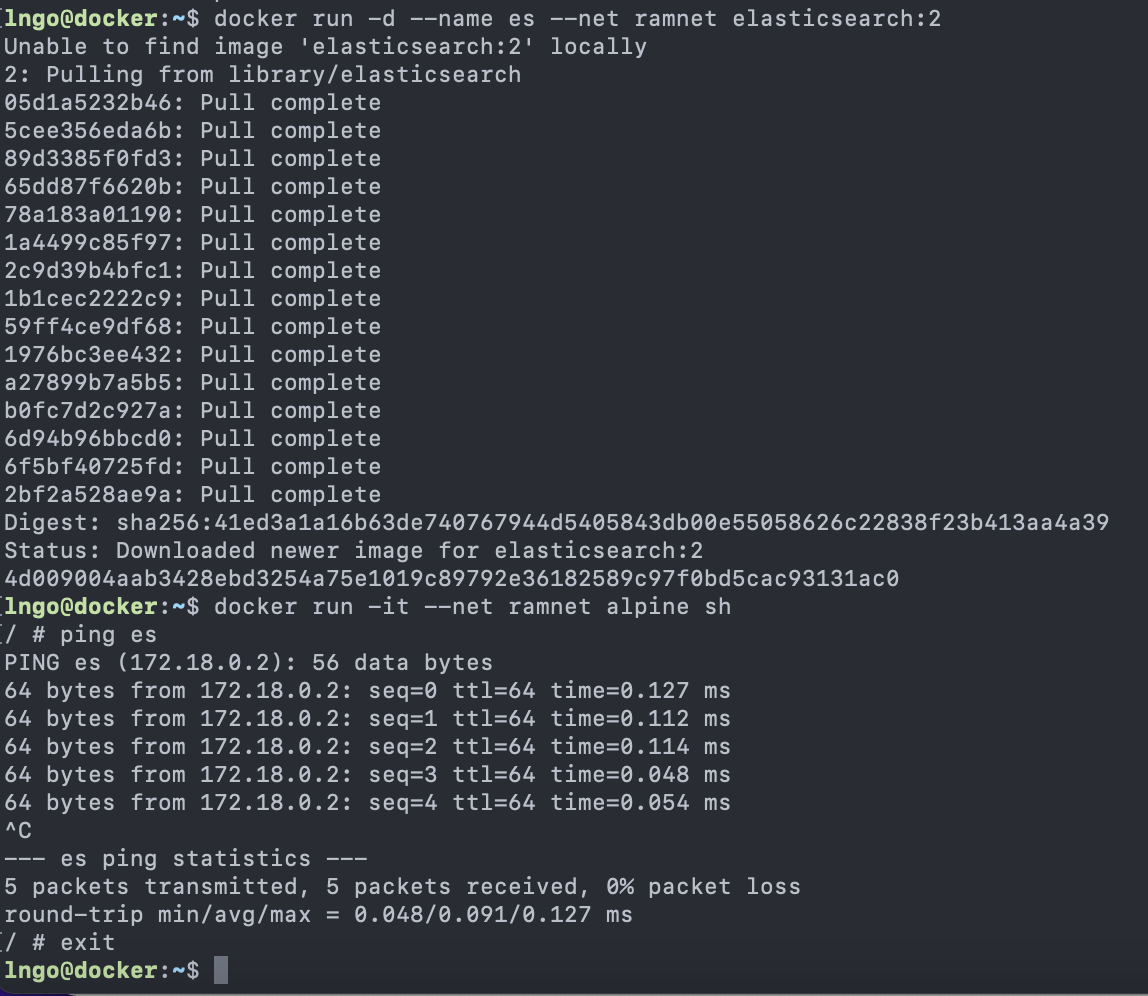1148x996 pixels.
Task: Click the '2: Pulling from library/elasticsearch' line
Action: click(262, 74)
